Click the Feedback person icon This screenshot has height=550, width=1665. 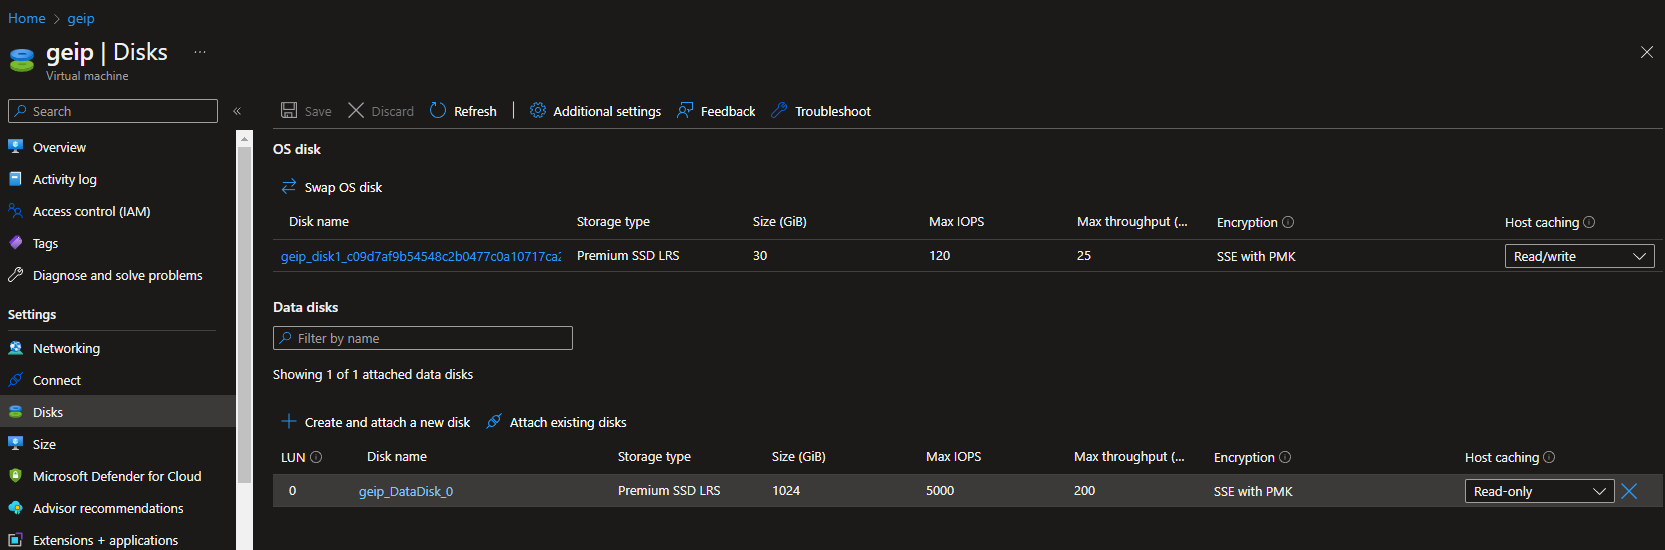tap(685, 110)
